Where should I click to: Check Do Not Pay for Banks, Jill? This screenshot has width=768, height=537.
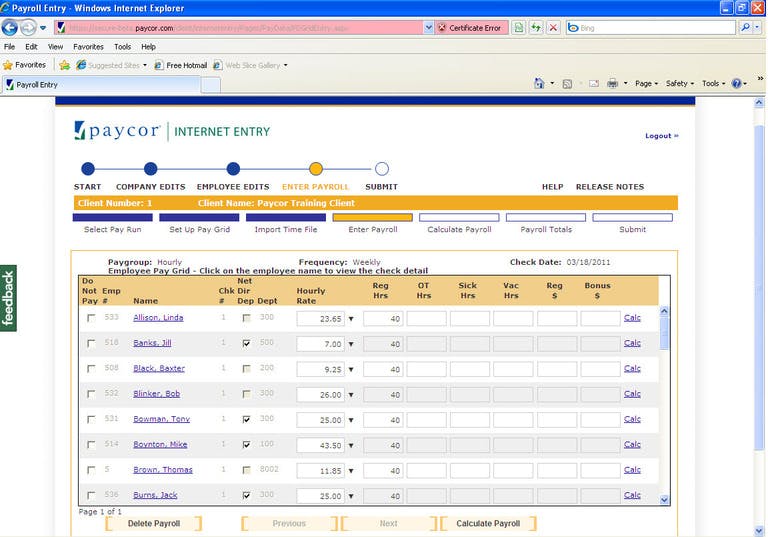coord(91,343)
